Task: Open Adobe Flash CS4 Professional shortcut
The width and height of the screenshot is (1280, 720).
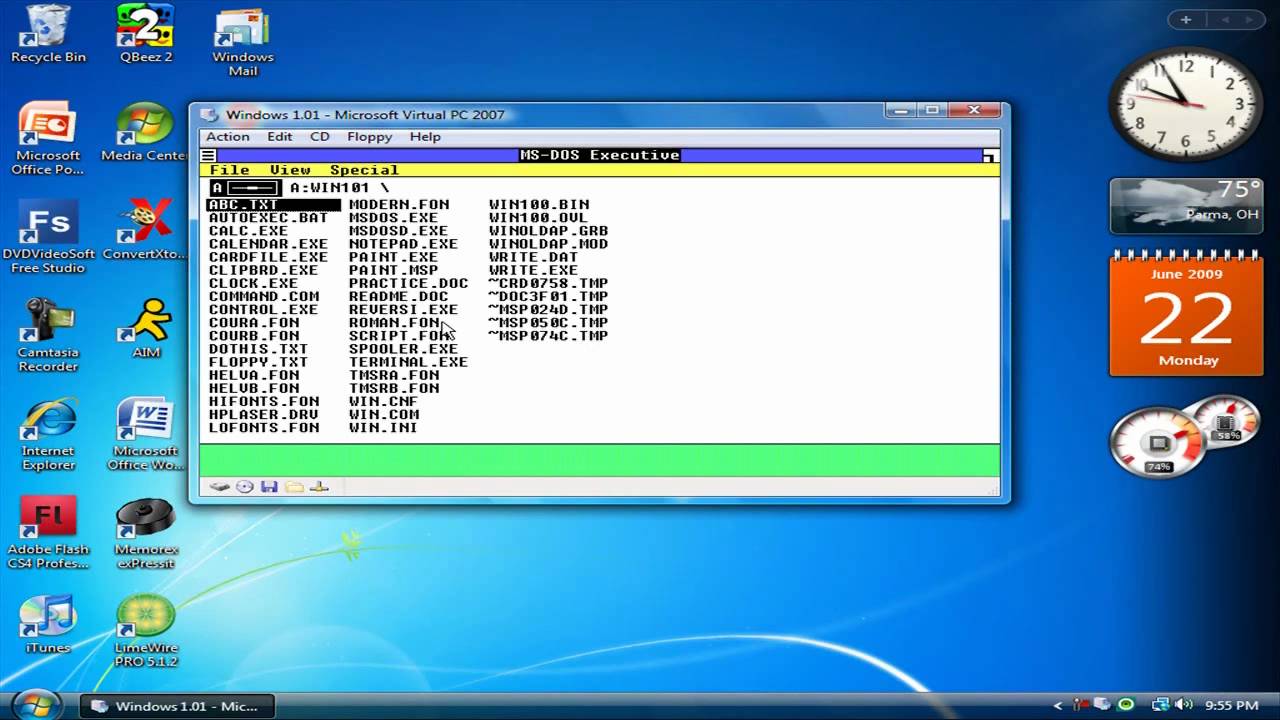Action: pos(48,533)
